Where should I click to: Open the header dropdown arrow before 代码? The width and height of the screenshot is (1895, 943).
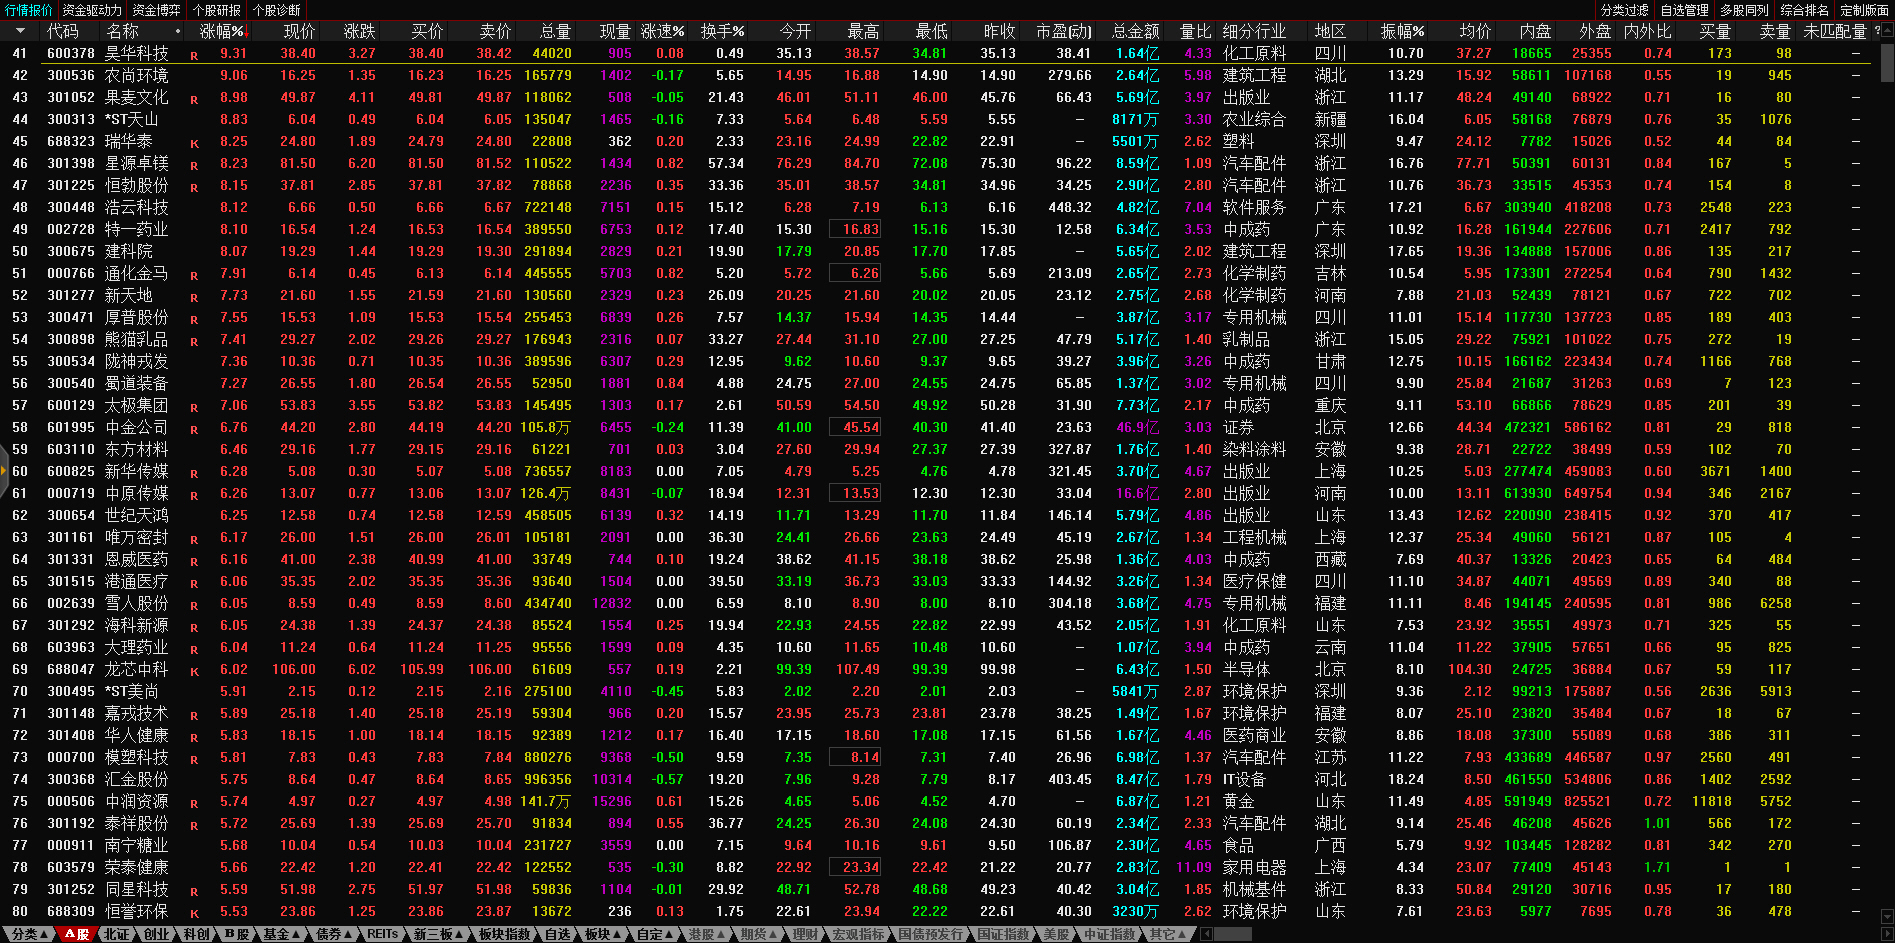20,31
